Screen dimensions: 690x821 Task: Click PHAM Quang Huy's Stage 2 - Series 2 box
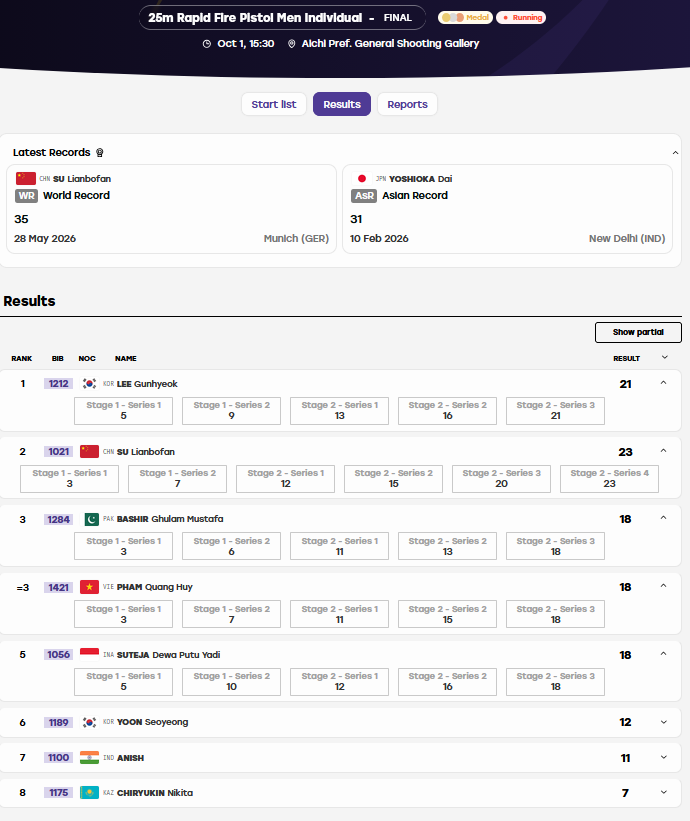click(448, 614)
